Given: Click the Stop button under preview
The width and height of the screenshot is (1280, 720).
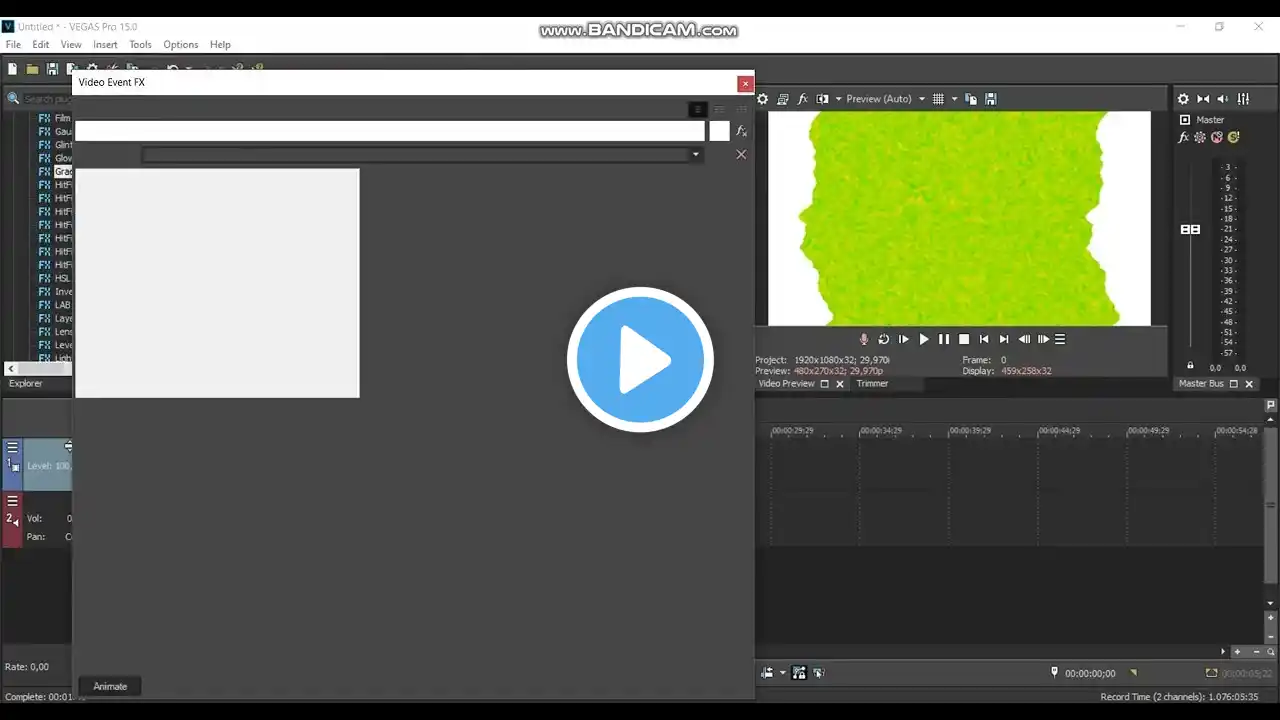Looking at the screenshot, I should [x=964, y=339].
